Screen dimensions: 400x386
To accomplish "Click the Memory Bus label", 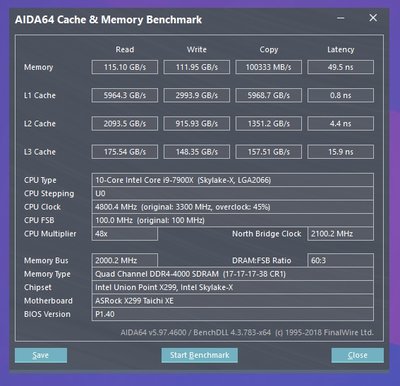I will tap(46, 261).
